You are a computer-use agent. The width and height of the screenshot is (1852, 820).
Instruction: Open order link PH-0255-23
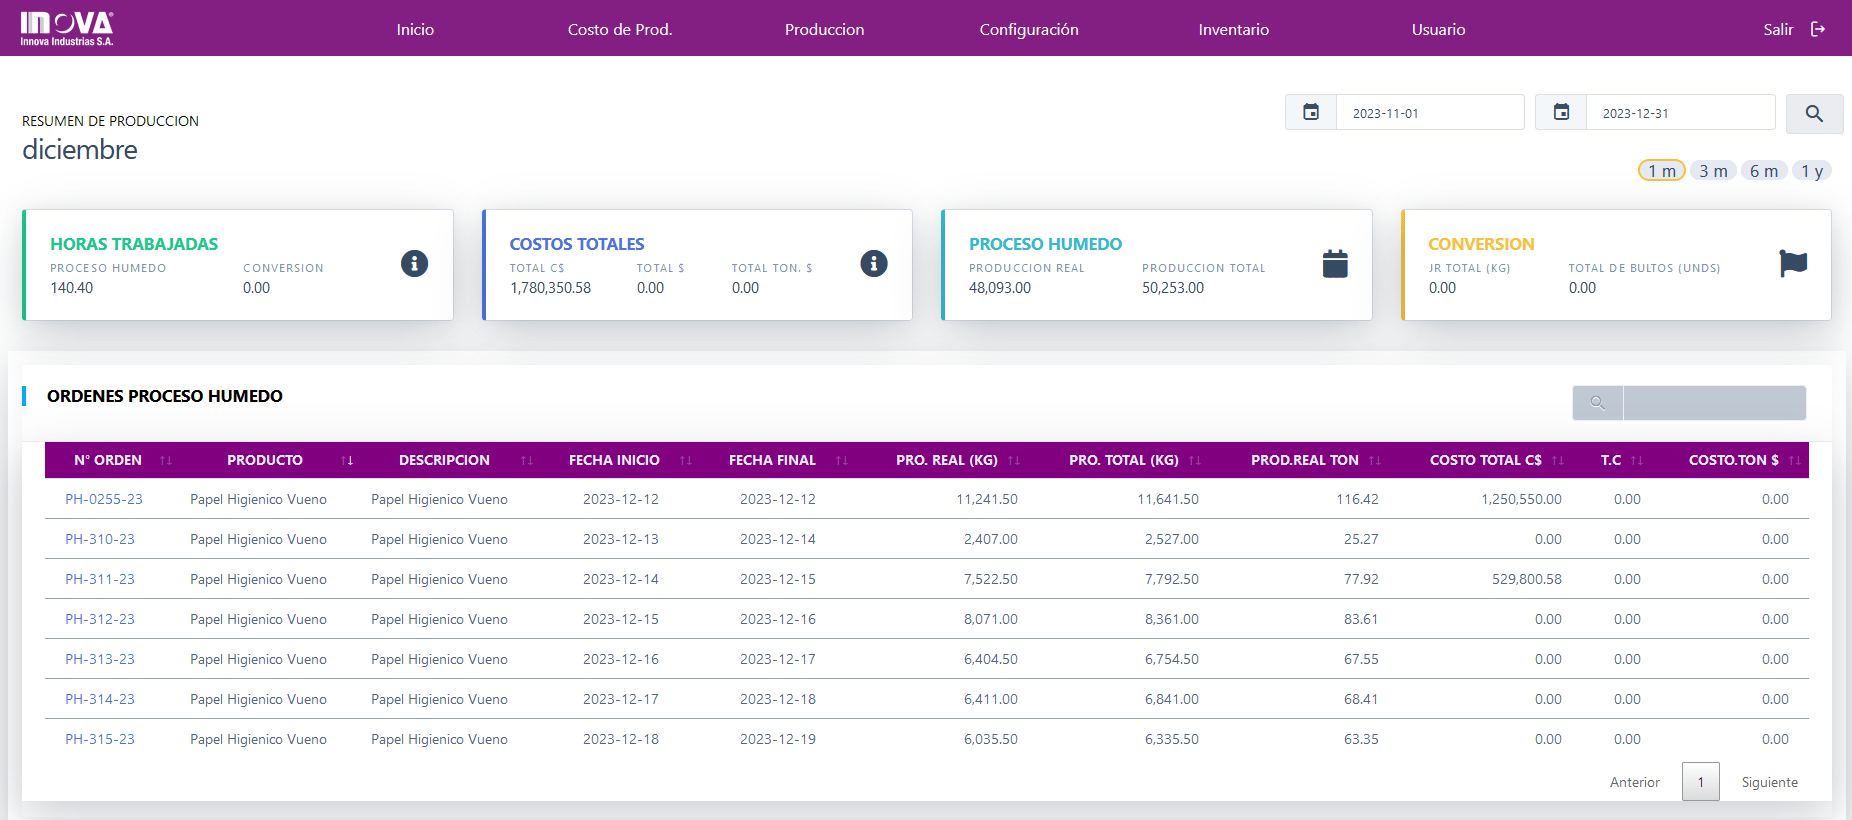(x=103, y=499)
